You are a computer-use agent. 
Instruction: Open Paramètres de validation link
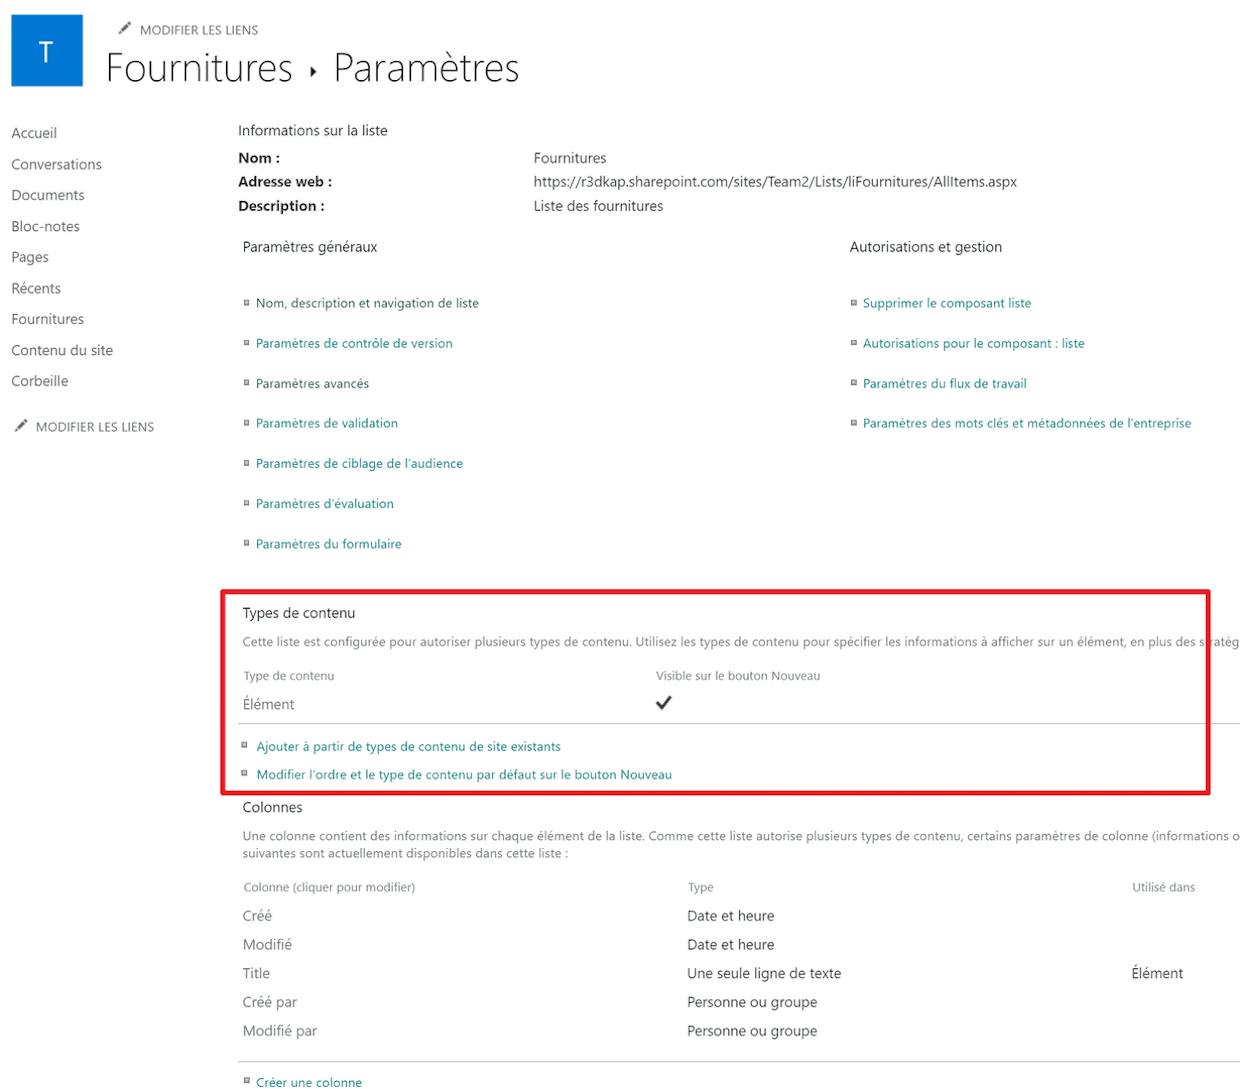[327, 423]
